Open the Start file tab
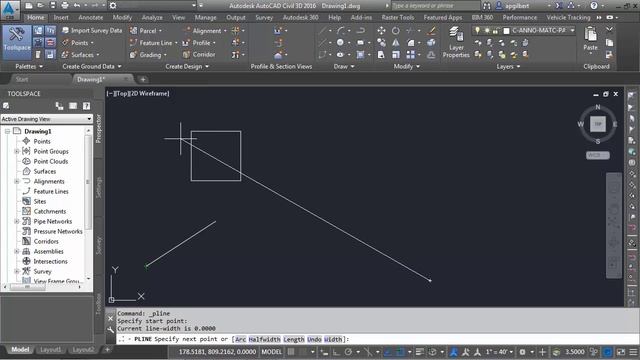640x360 pixels. pos(22,80)
